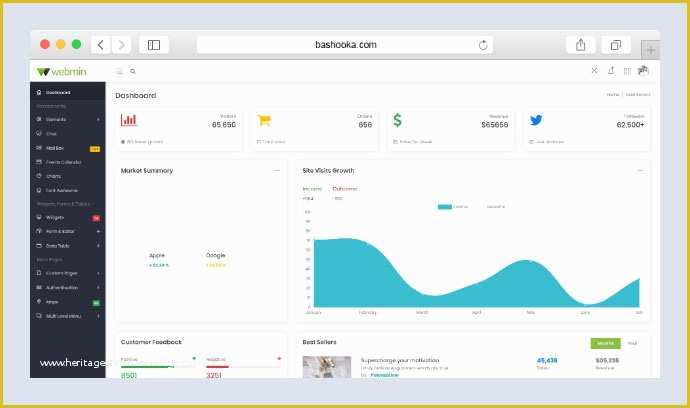Select the Year option in Best Sellers
The image size is (690, 408).
tap(632, 343)
